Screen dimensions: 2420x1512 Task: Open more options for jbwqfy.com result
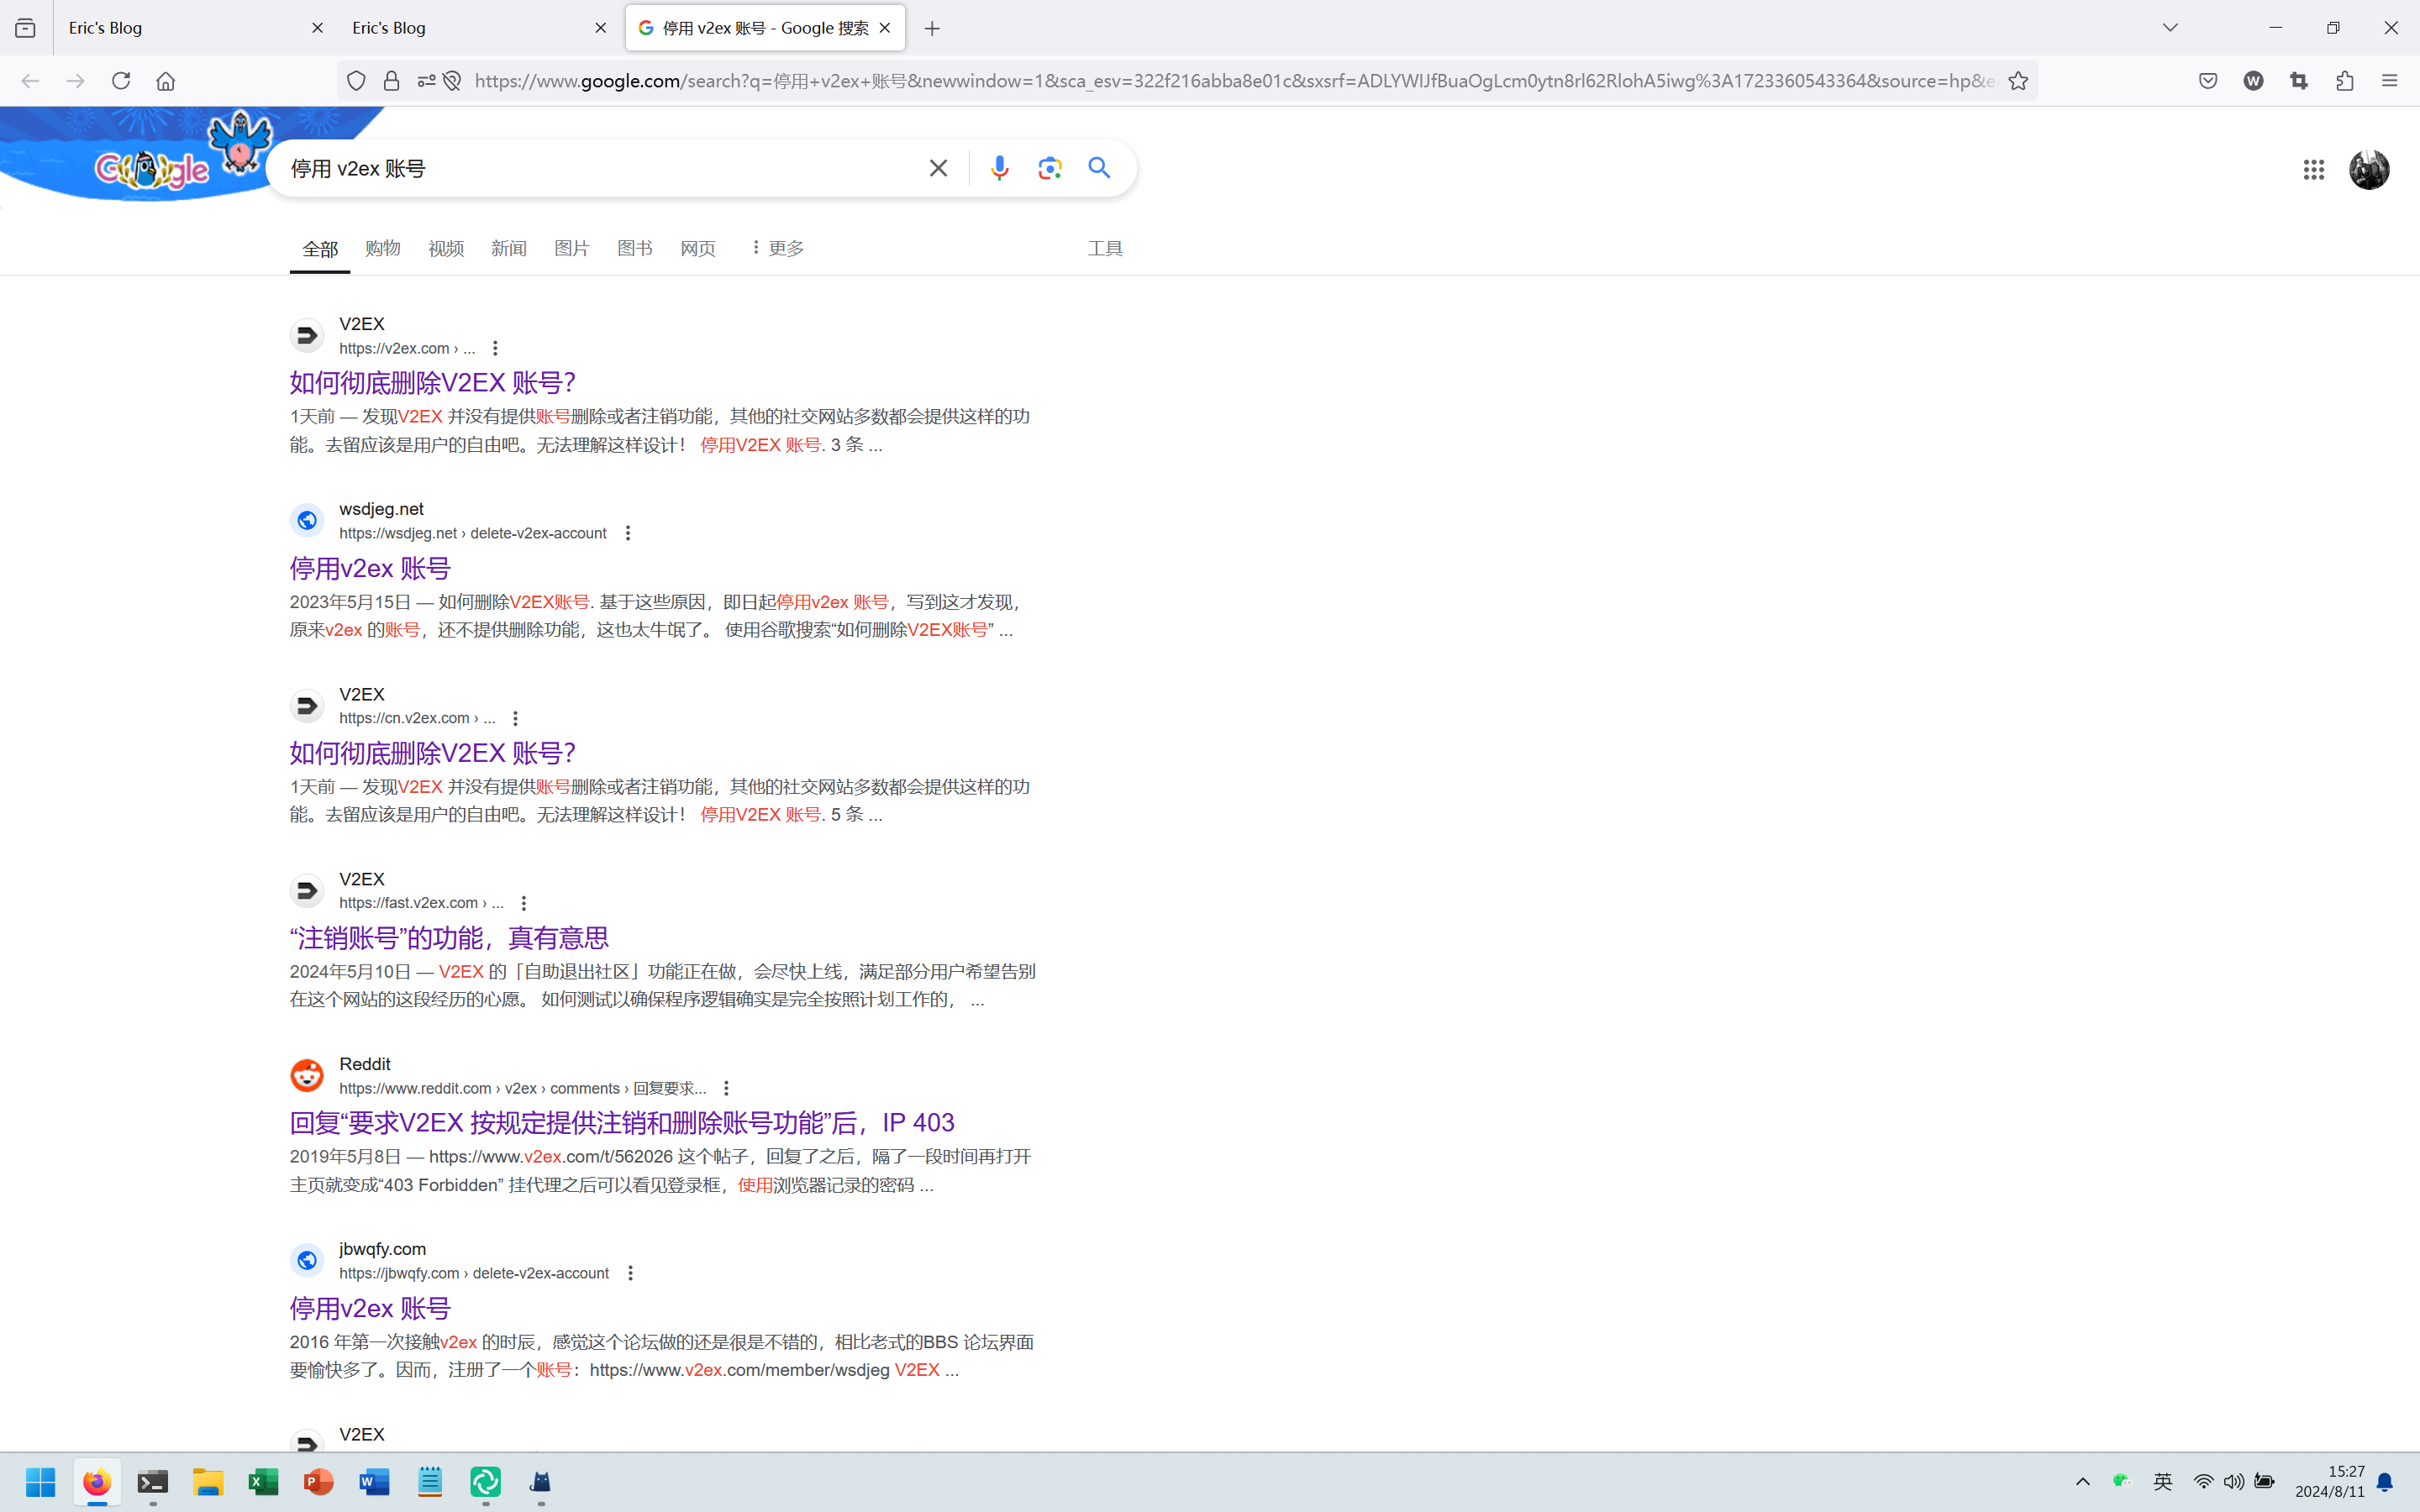click(630, 1273)
